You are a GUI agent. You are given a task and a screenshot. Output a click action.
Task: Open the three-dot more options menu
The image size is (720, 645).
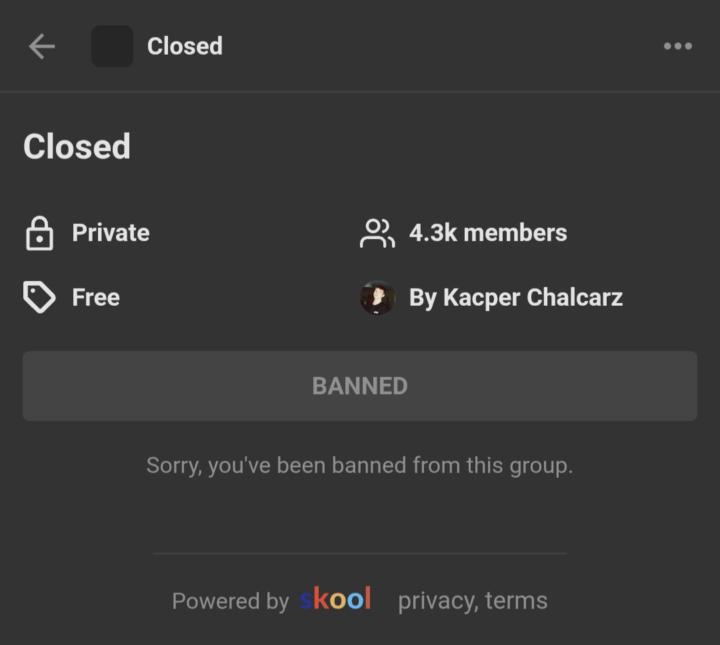(678, 46)
